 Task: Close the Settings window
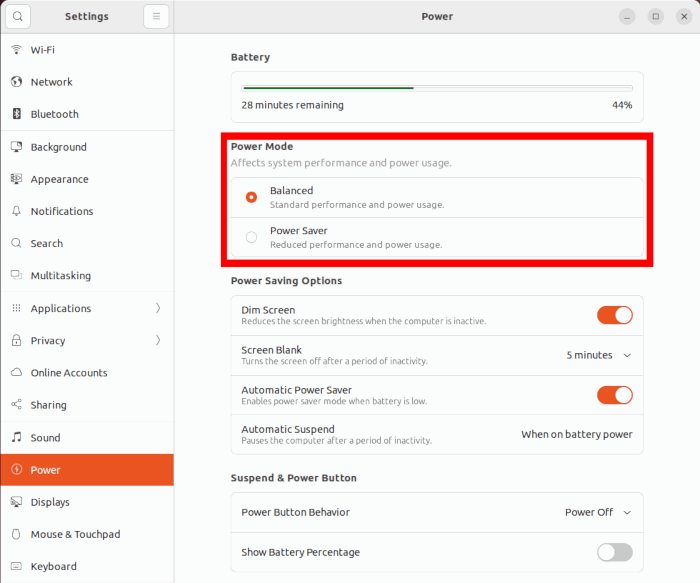click(x=684, y=17)
